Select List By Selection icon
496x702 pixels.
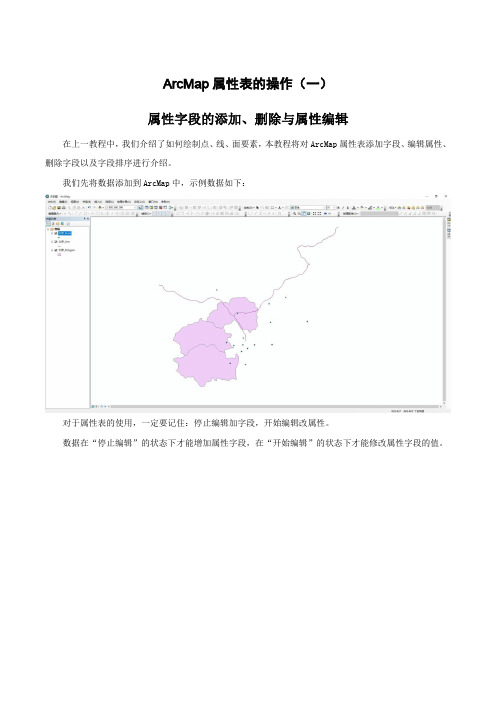click(62, 223)
